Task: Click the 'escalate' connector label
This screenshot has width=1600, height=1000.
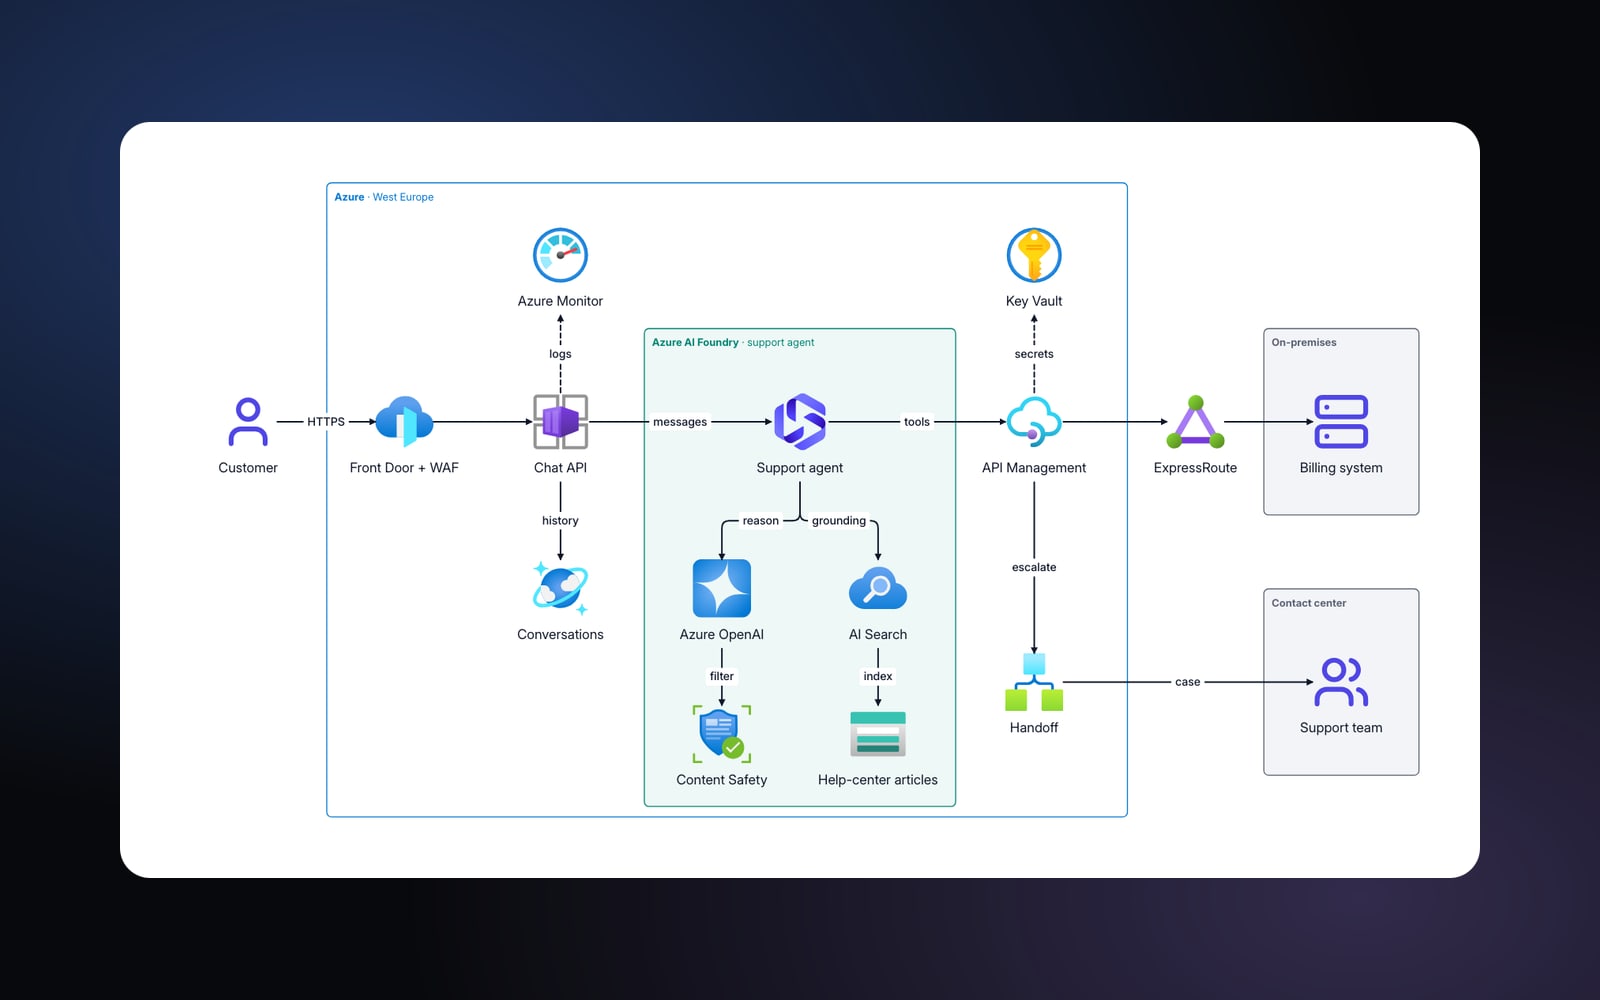Action: pyautogui.click(x=1034, y=567)
